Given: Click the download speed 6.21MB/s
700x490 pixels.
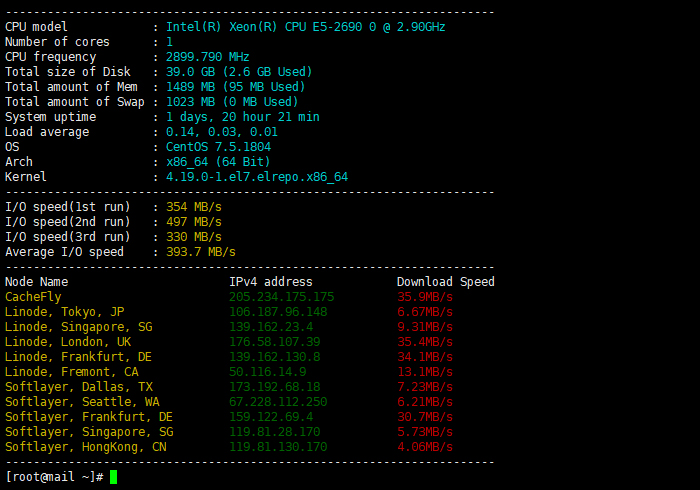Looking at the screenshot, I should (x=425, y=402).
